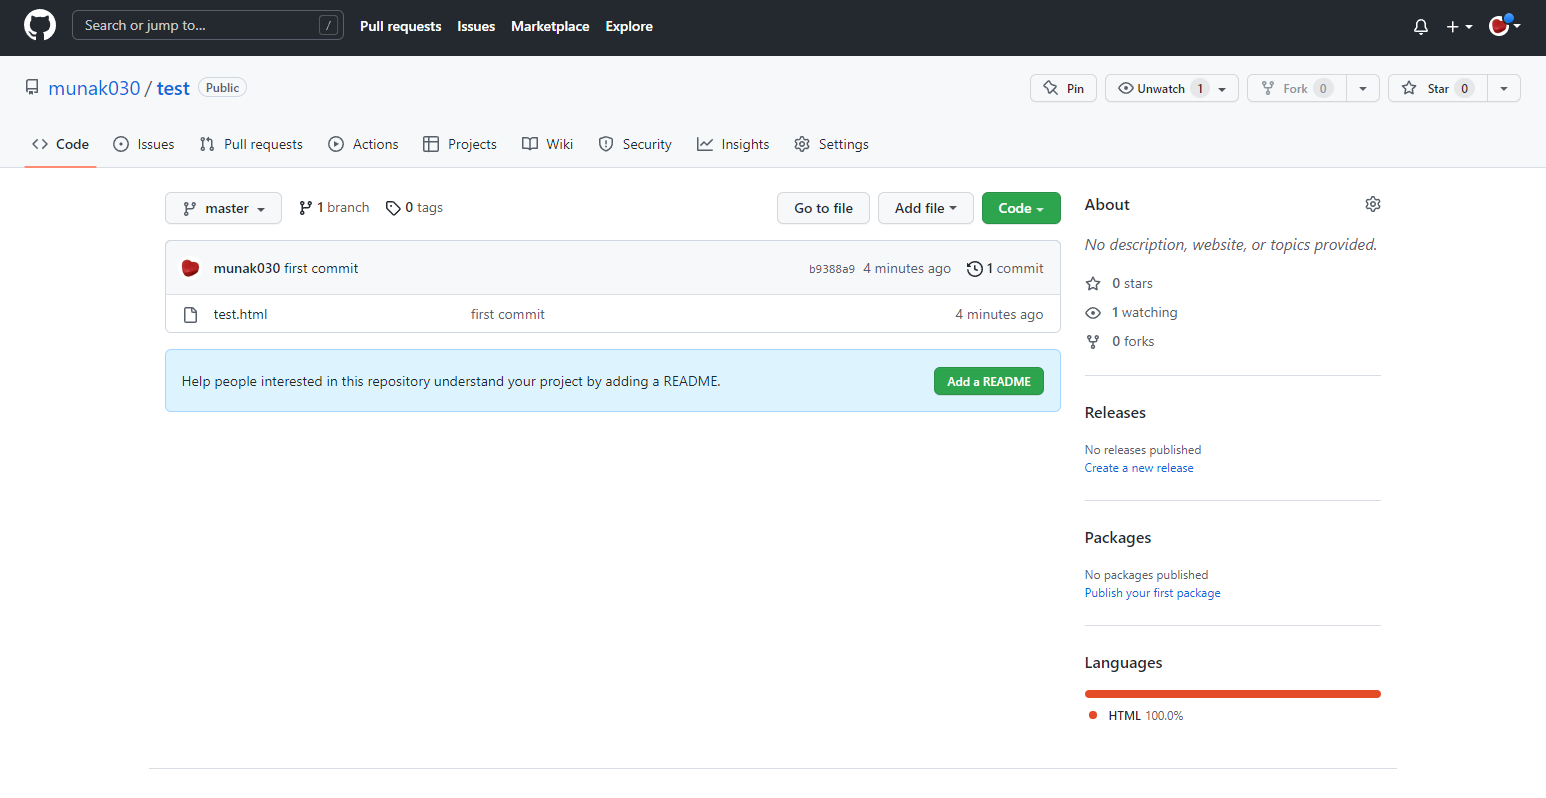Switch to the repository Issues tab
The width and height of the screenshot is (1546, 798).
point(144,144)
